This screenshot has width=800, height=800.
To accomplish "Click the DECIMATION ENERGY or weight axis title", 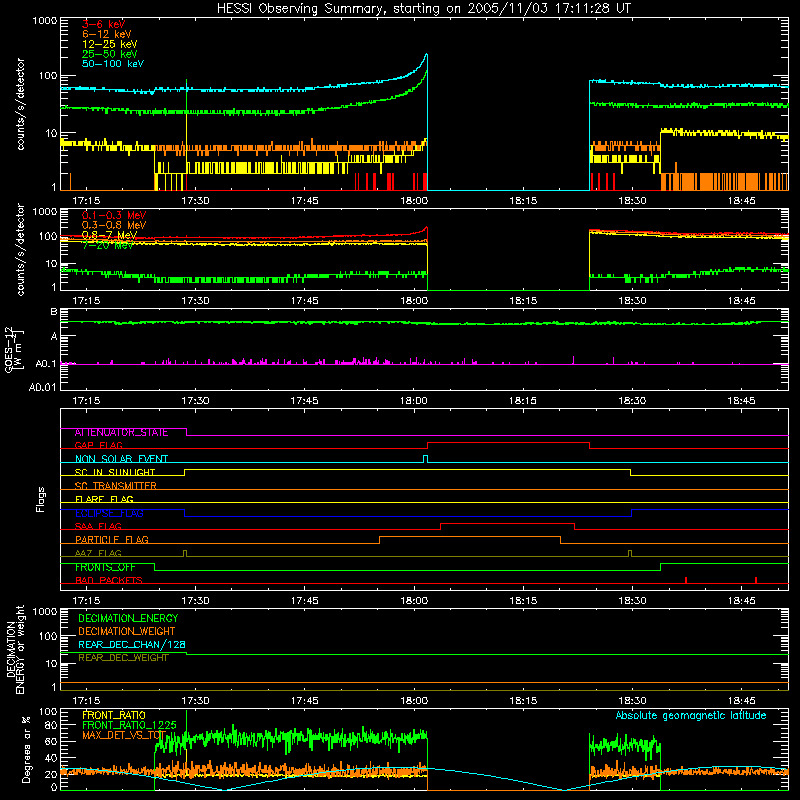I will click(x=15, y=650).
